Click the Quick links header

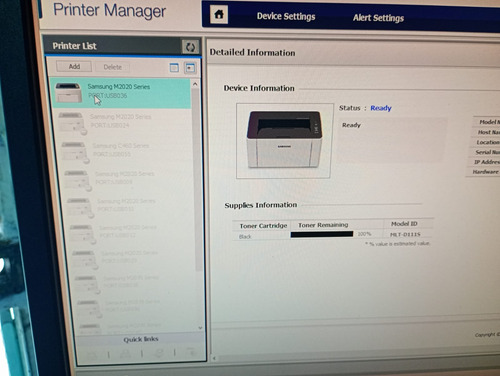point(141,339)
